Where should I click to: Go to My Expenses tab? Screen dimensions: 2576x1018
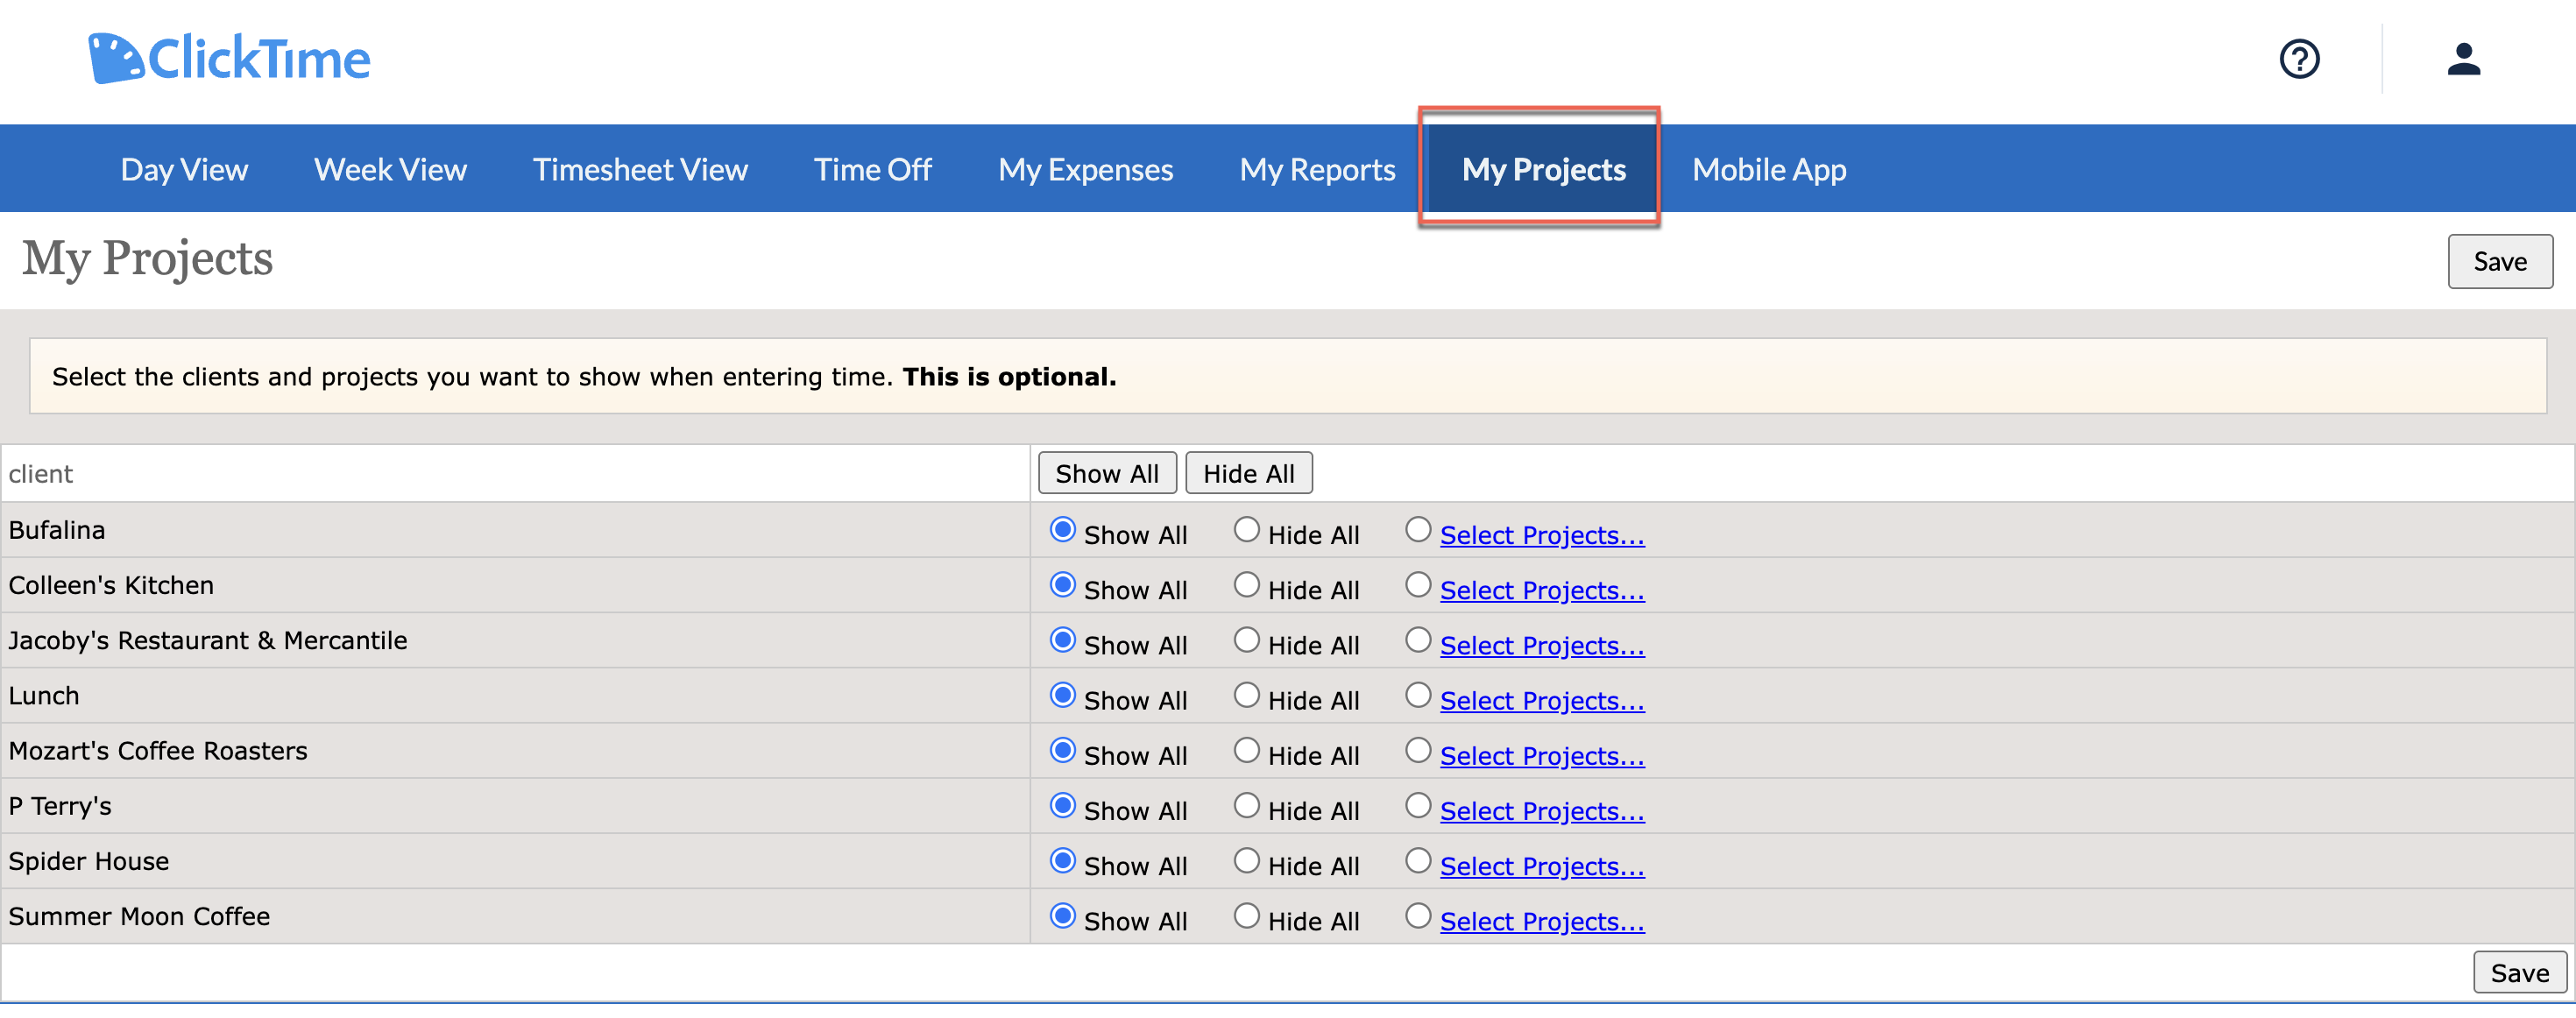[x=1085, y=169]
